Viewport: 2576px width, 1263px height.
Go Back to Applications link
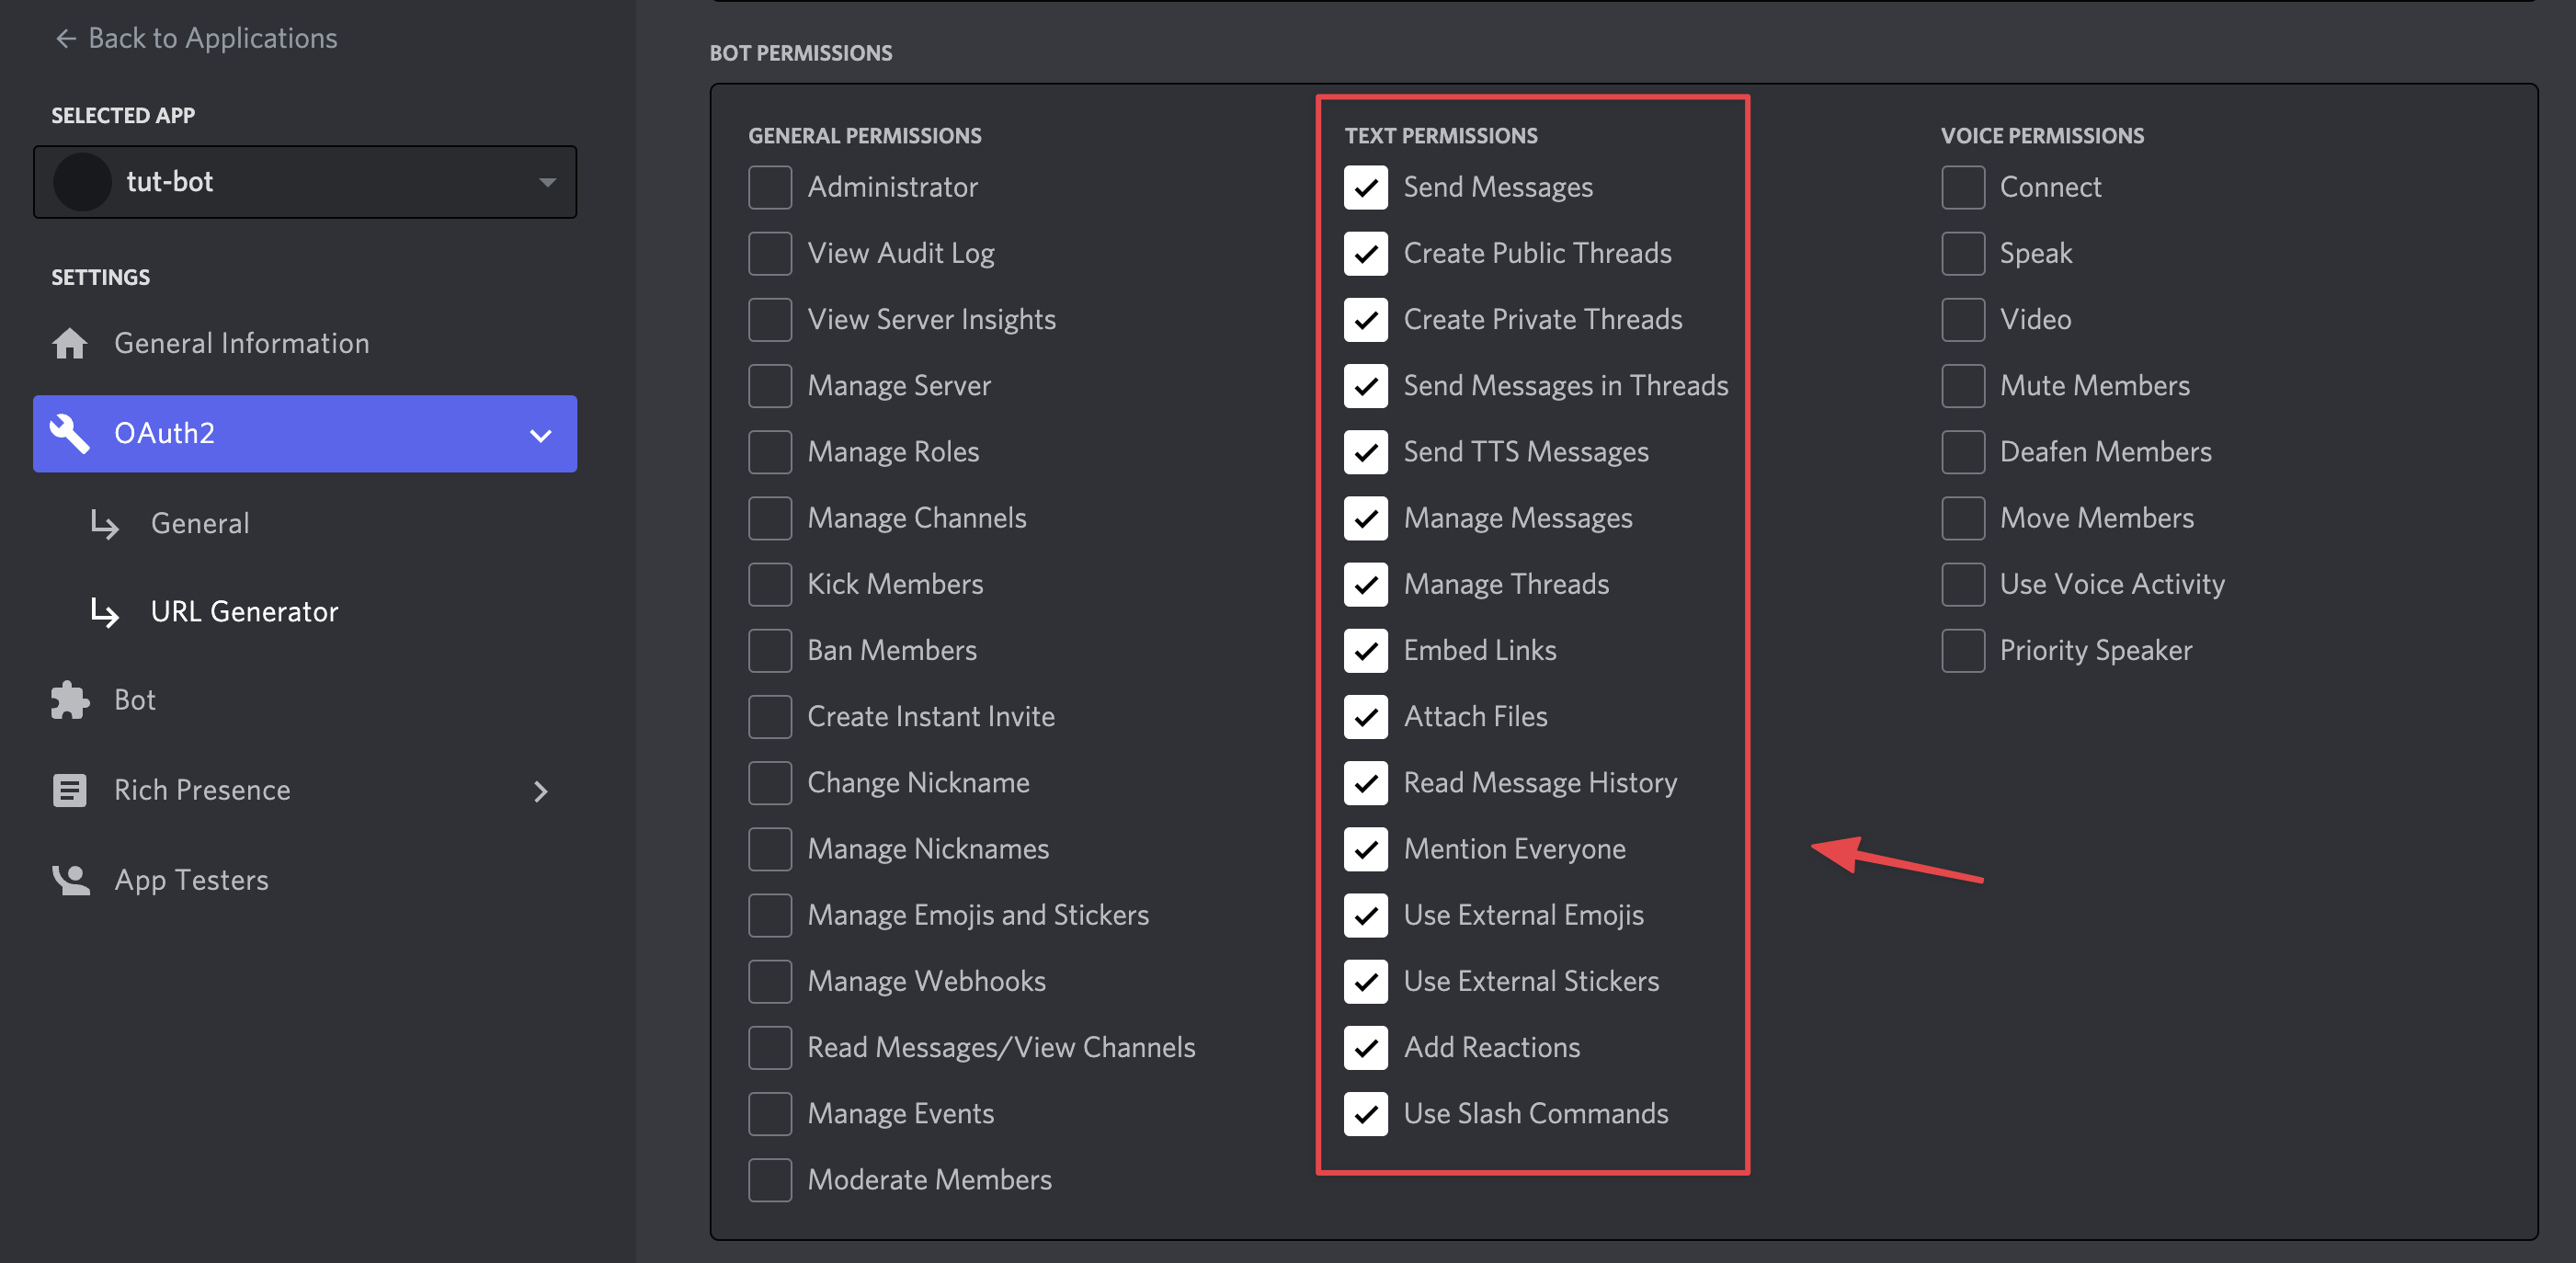212,38
